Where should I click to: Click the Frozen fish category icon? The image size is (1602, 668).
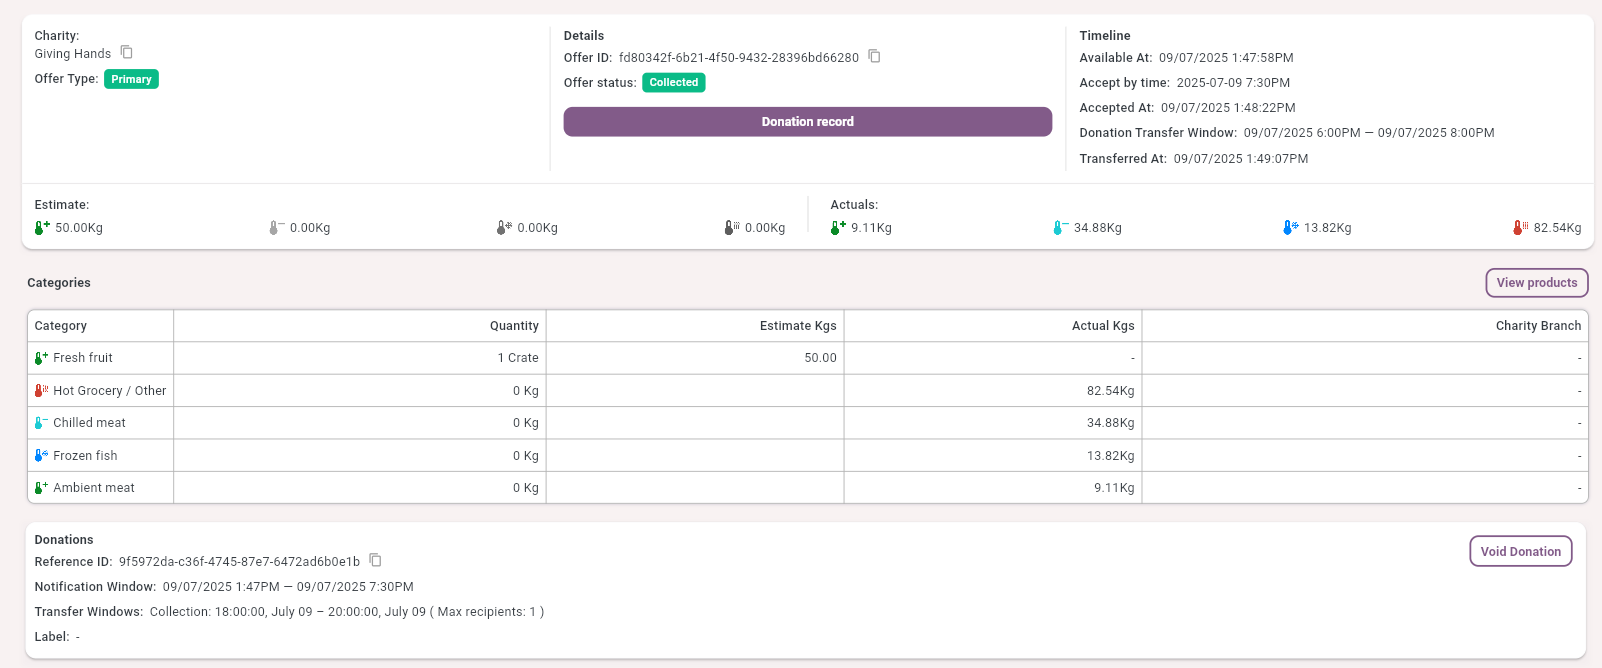click(x=41, y=455)
